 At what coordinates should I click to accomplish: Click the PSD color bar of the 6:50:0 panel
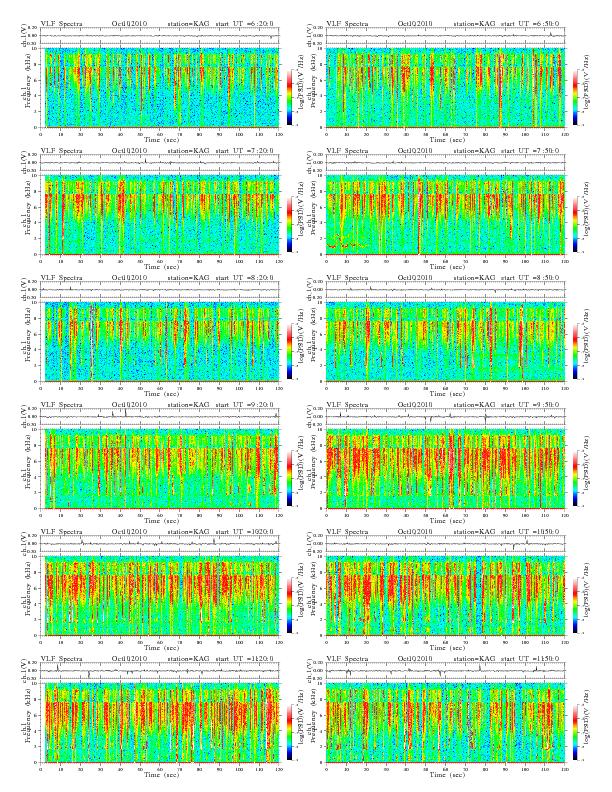pyautogui.click(x=575, y=97)
